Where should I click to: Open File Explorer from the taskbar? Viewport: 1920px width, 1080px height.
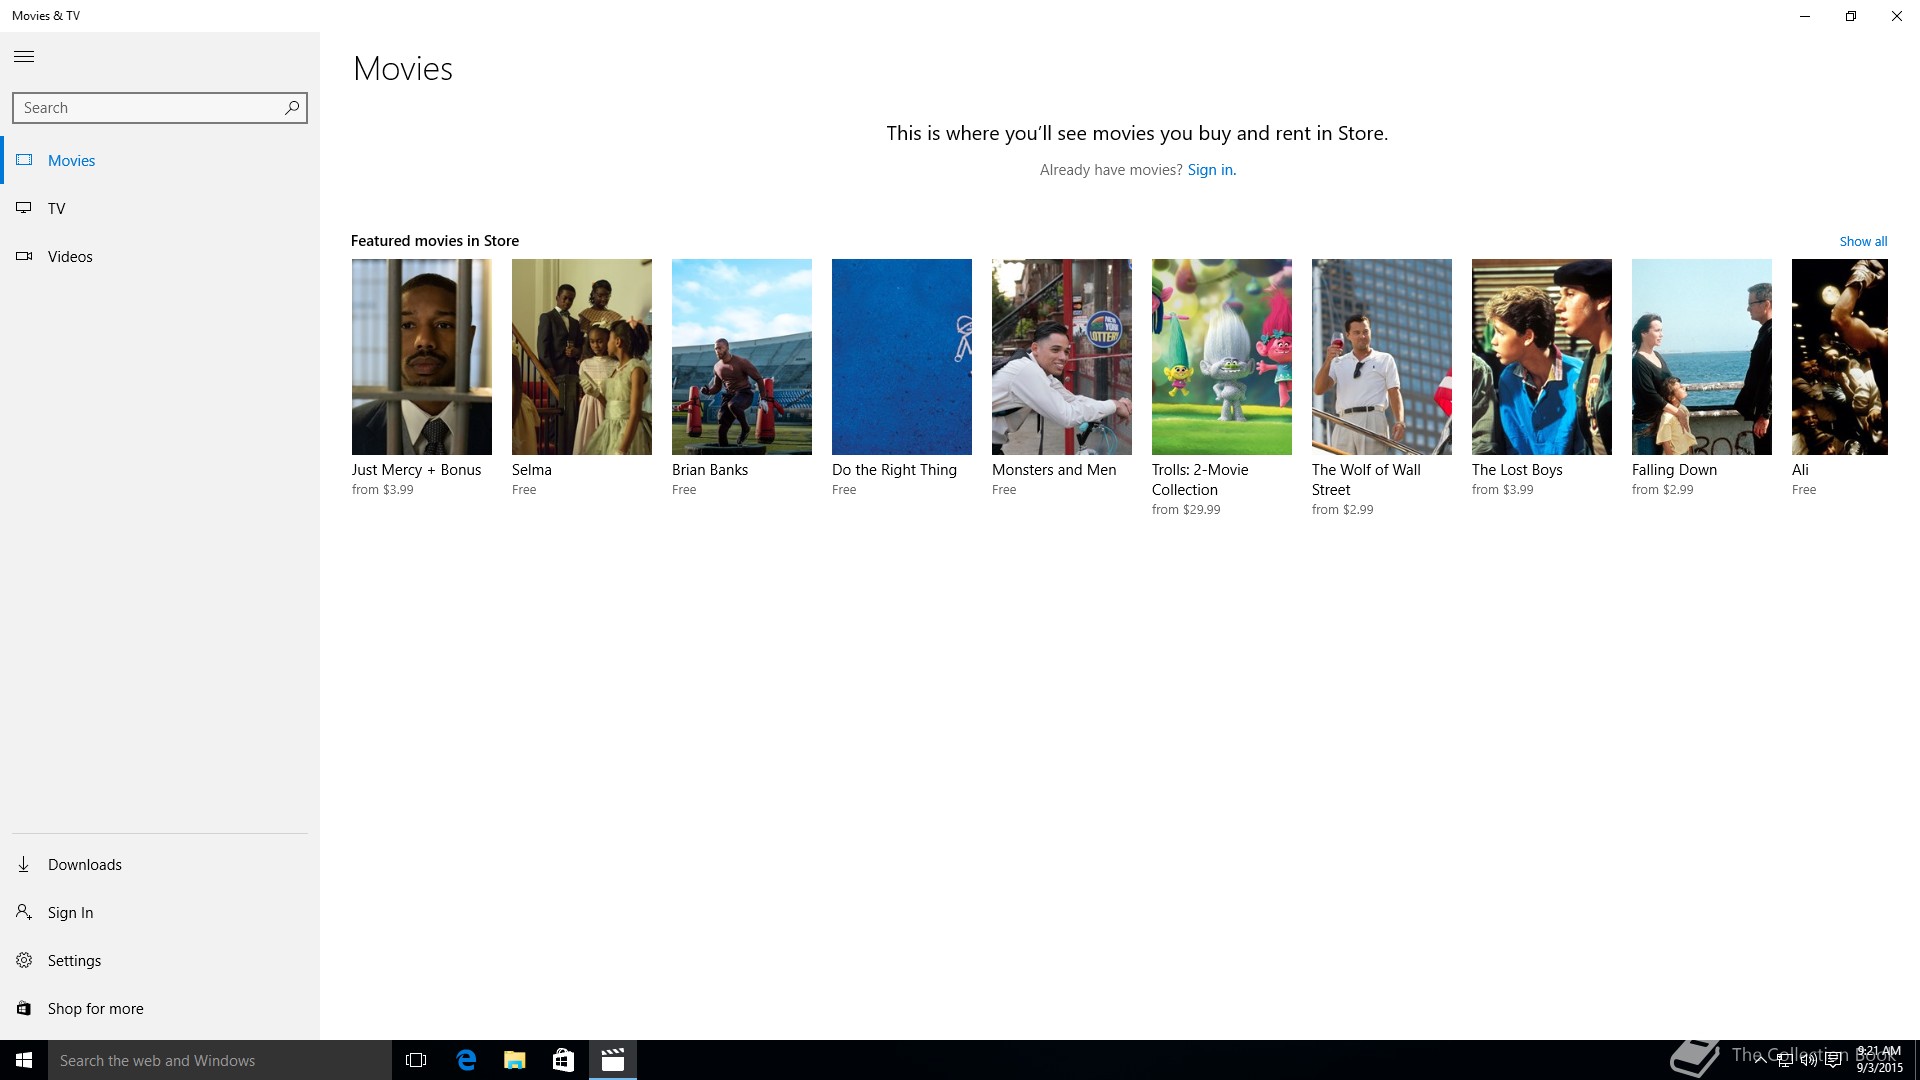point(514,1060)
